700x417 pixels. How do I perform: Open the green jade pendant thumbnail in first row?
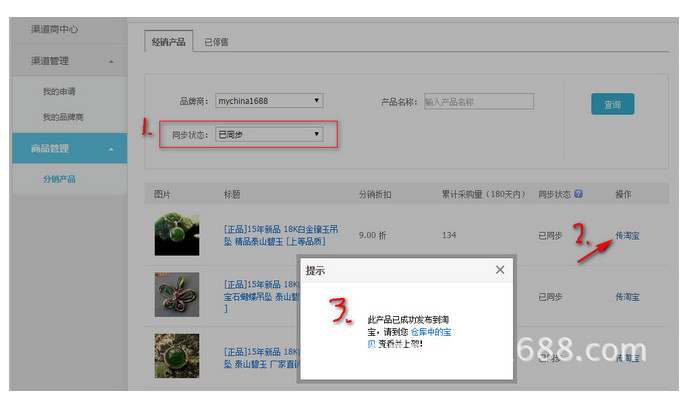pos(177,234)
